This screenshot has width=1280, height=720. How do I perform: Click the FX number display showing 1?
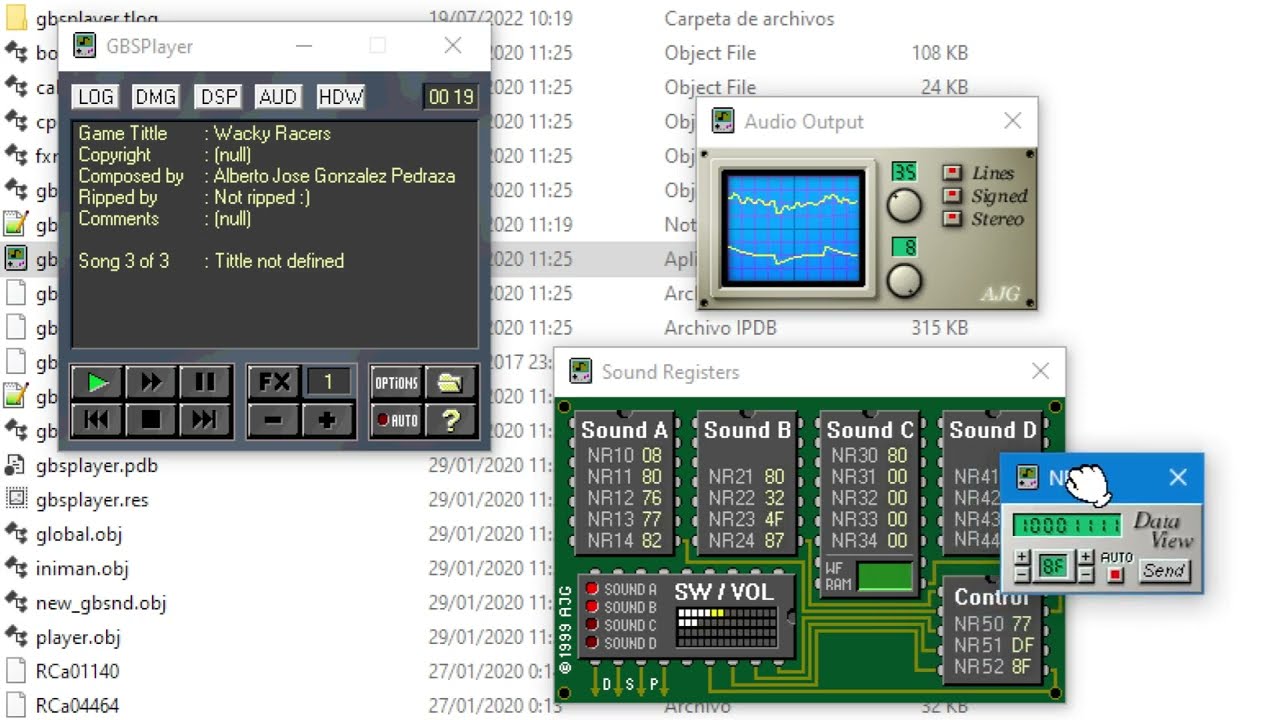click(x=328, y=382)
